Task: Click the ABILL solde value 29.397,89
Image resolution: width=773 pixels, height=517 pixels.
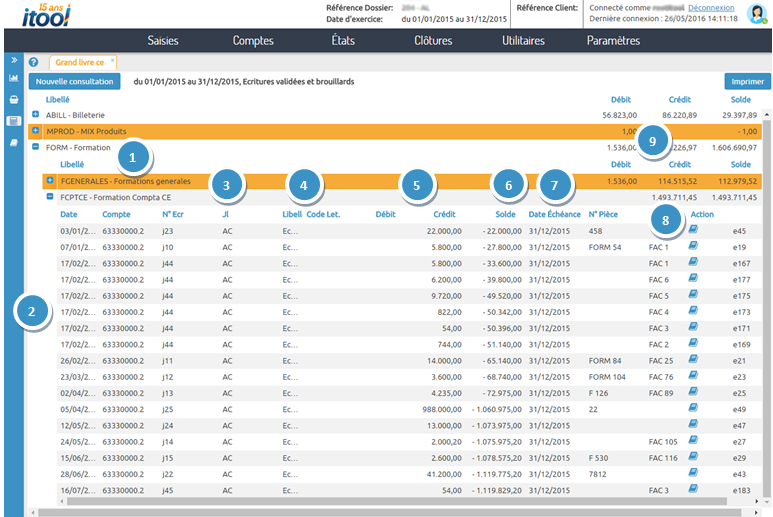Action: pos(739,115)
